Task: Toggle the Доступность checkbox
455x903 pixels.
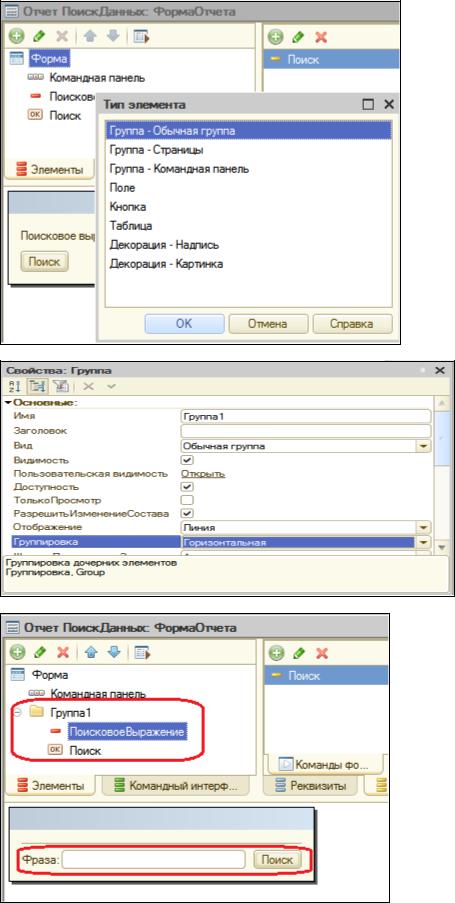Action: point(187,487)
